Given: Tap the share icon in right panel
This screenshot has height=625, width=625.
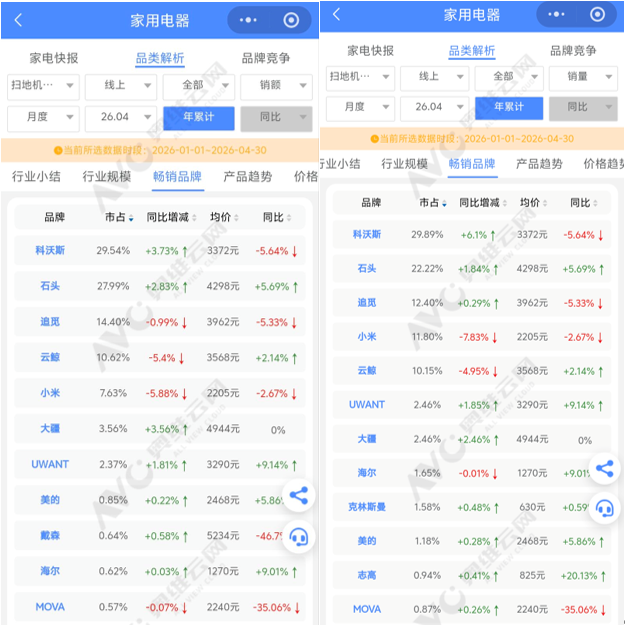Looking at the screenshot, I should tap(604, 469).
